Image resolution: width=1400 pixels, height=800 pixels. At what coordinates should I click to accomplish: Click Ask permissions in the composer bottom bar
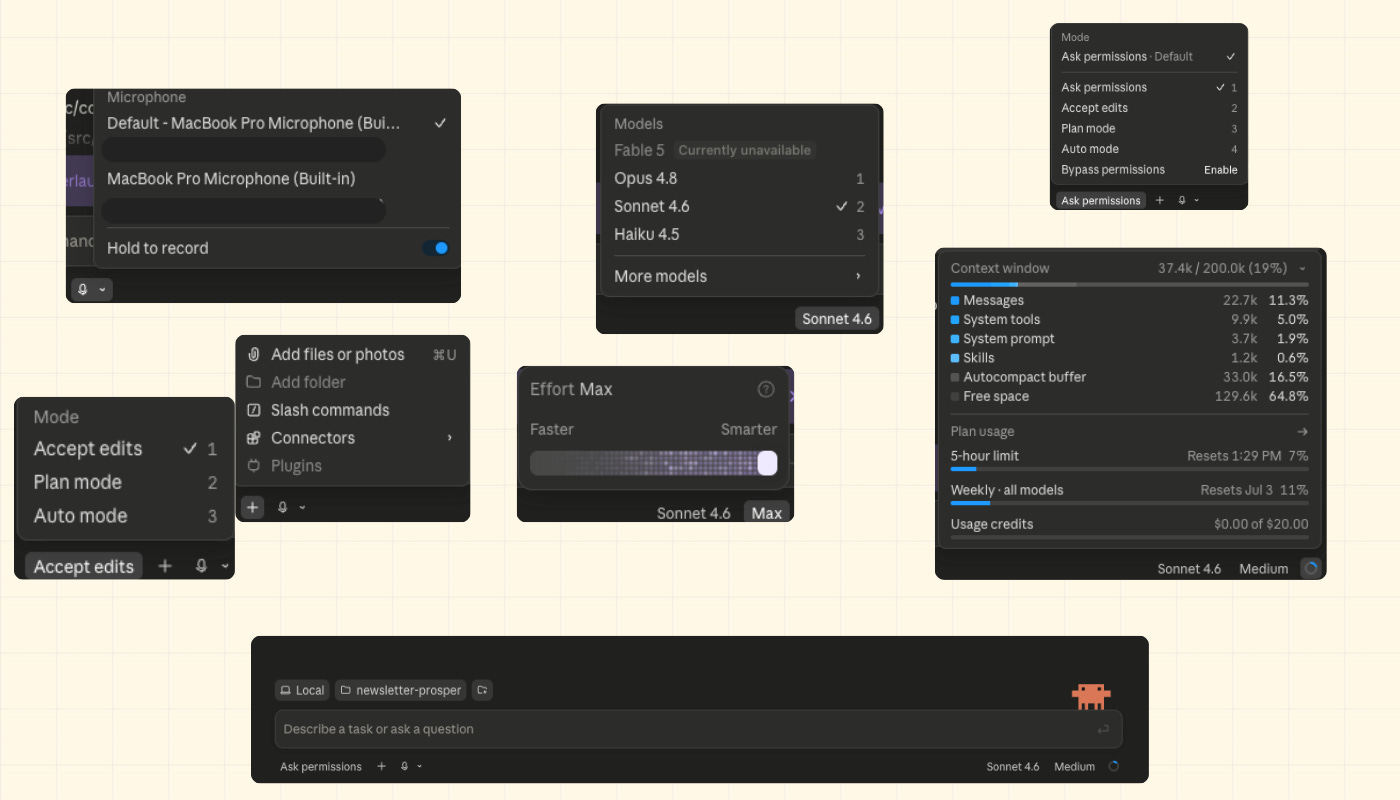click(321, 767)
